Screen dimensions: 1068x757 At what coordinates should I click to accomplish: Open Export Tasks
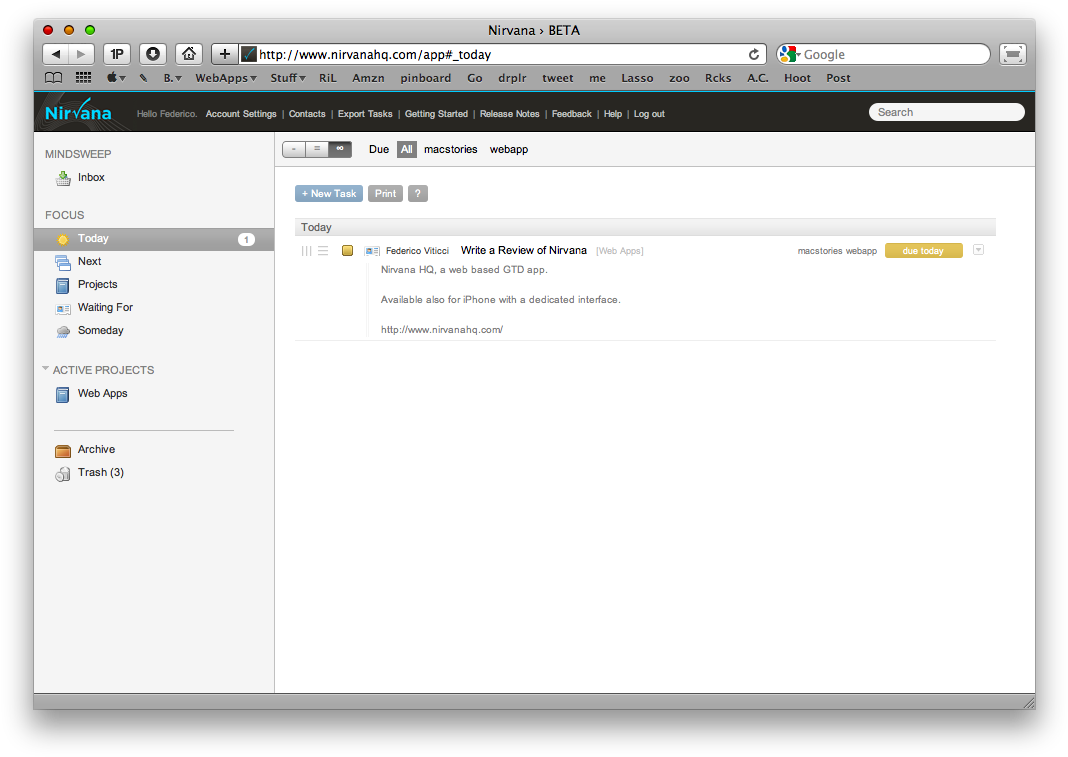click(x=365, y=114)
